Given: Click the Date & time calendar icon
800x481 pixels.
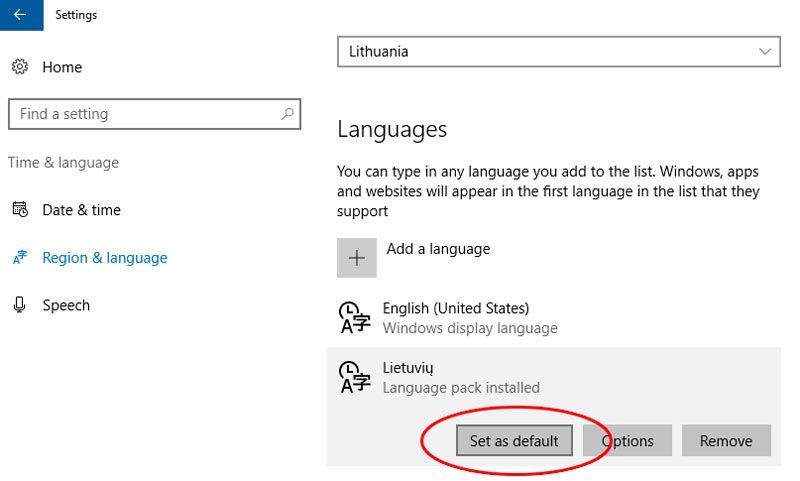Looking at the screenshot, I should 20,209.
